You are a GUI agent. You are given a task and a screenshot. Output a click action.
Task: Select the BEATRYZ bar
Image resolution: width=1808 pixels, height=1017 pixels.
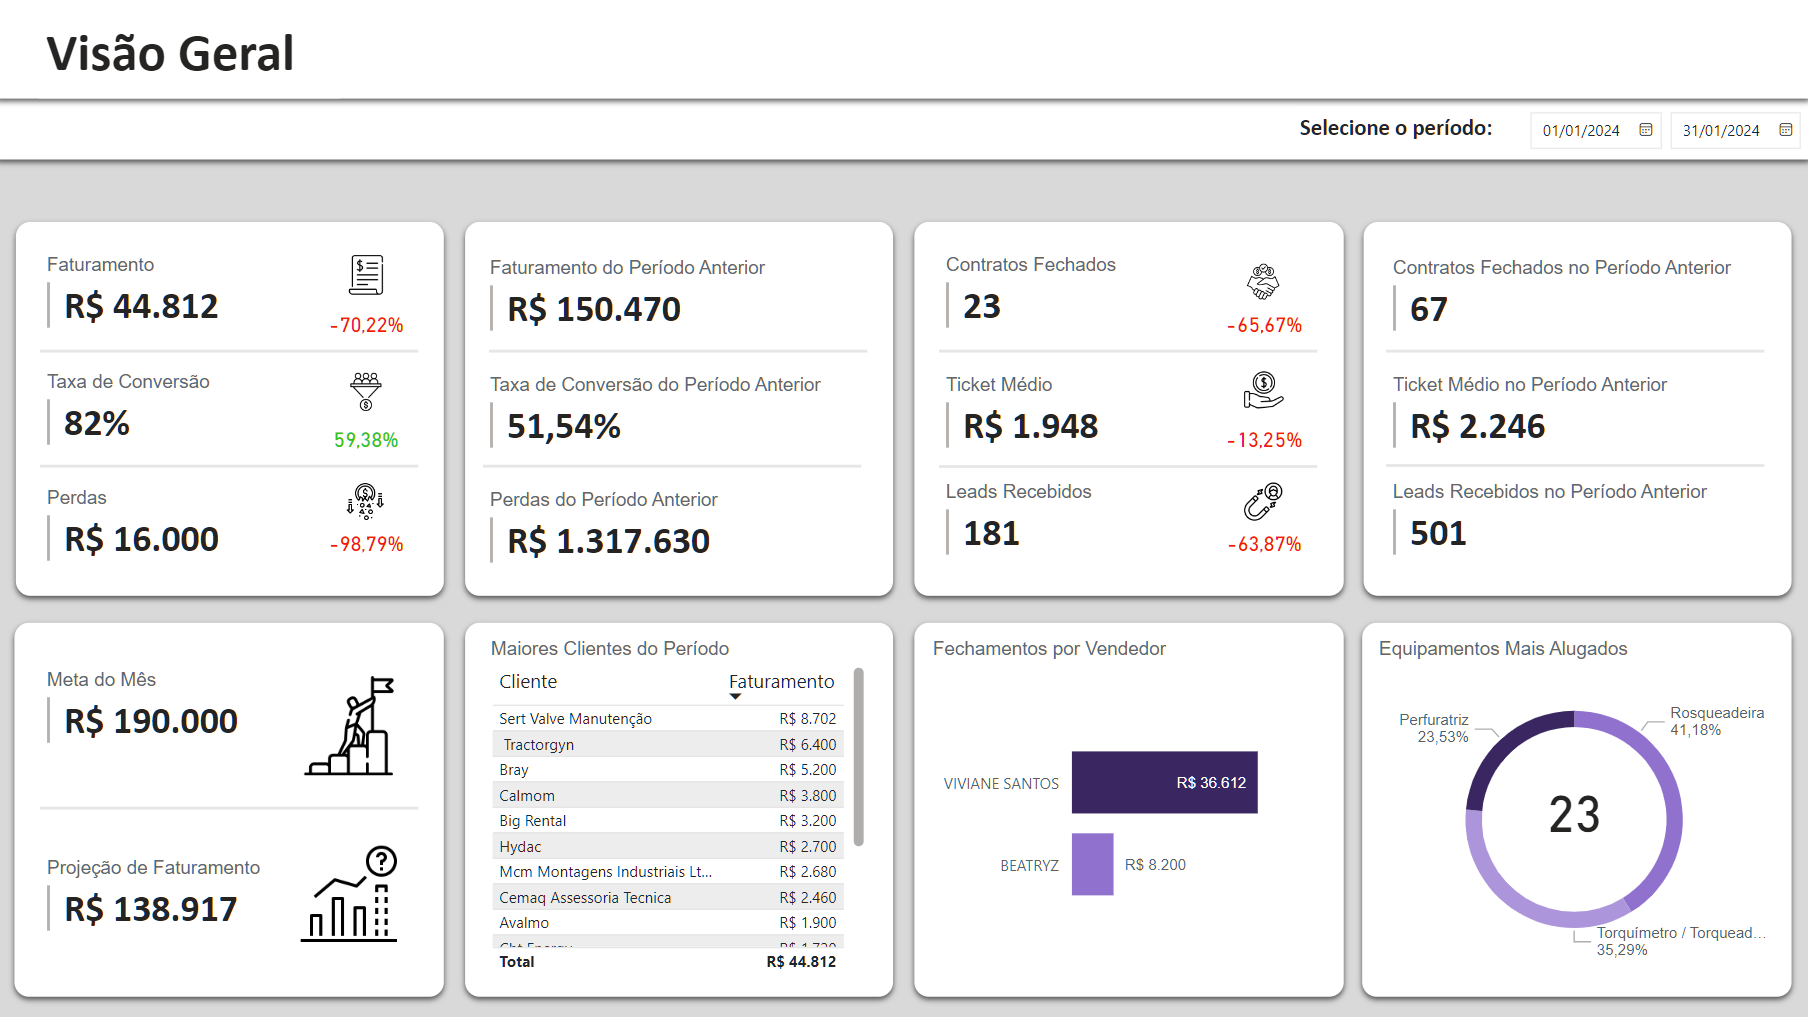coord(1092,864)
